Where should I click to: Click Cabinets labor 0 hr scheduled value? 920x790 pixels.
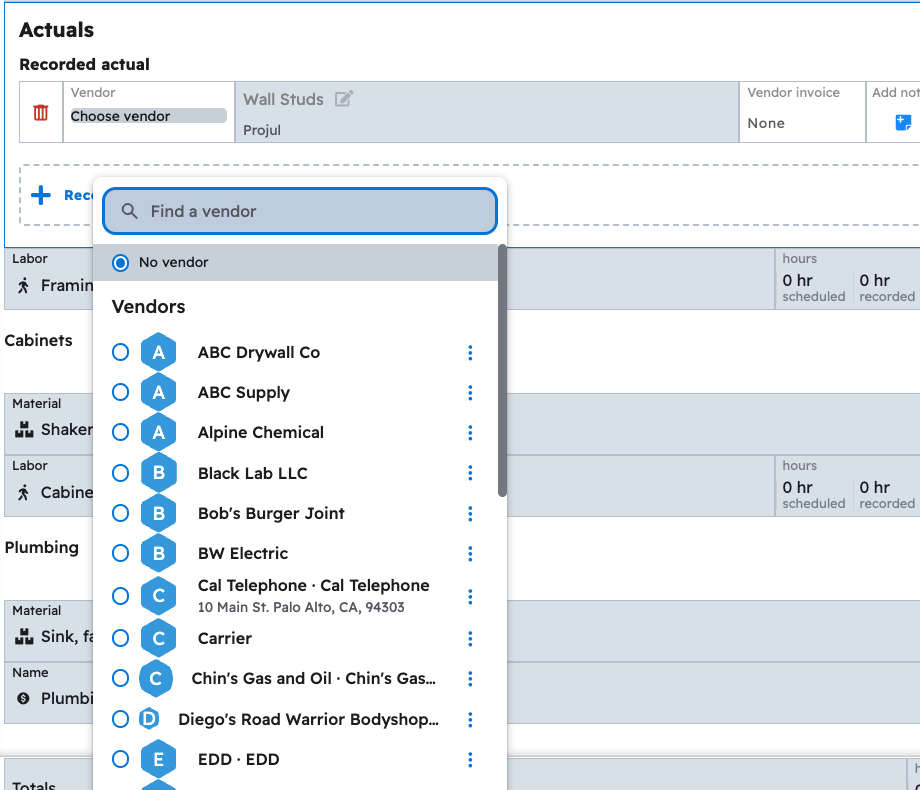797,488
